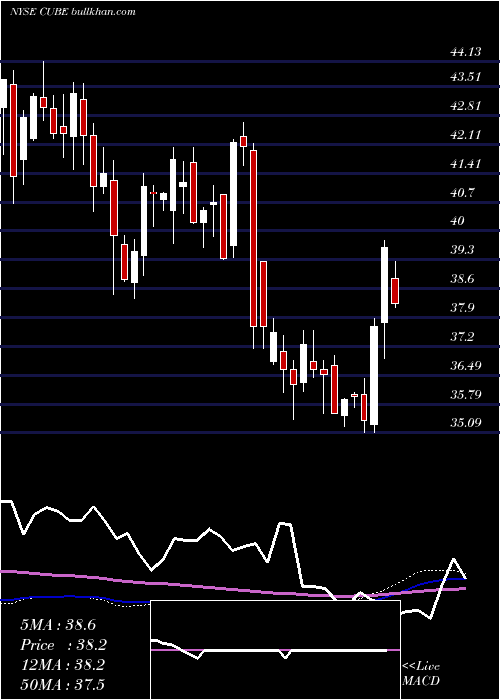
Task: Click the 12MA : 38.2 reading
Action: pyautogui.click(x=62, y=665)
